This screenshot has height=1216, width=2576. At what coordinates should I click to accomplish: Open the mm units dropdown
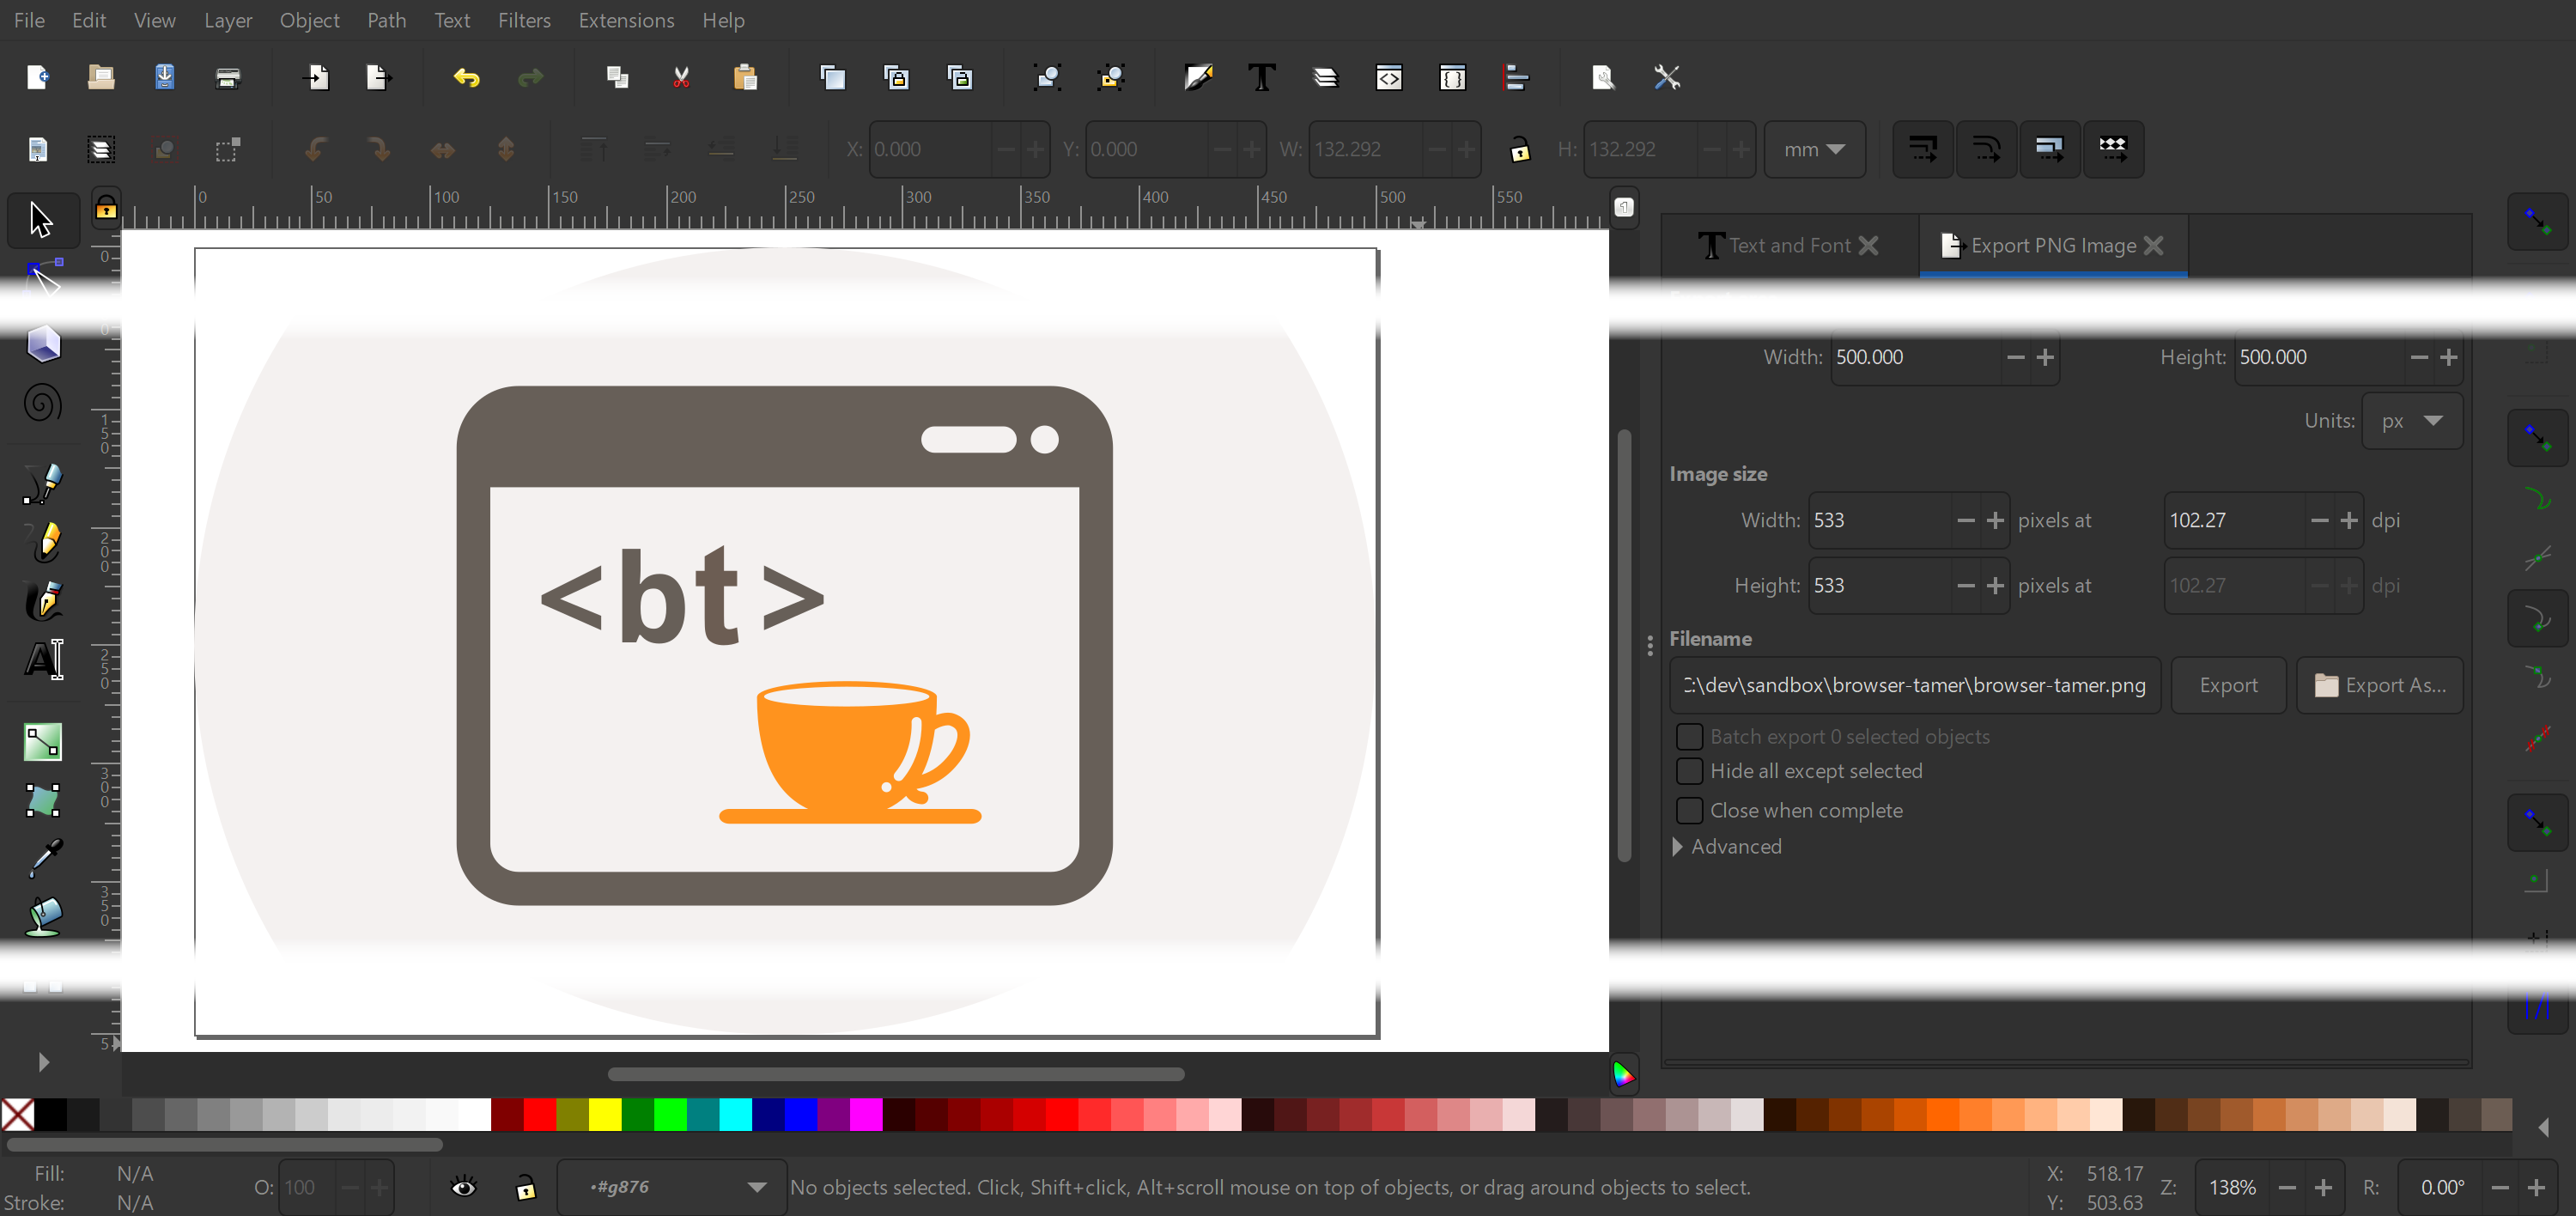1815,149
